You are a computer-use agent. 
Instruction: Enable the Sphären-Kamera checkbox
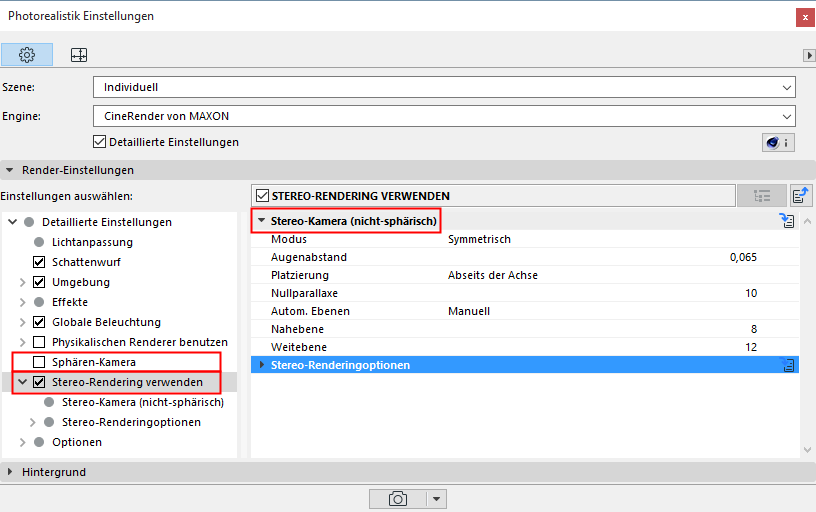(39, 362)
